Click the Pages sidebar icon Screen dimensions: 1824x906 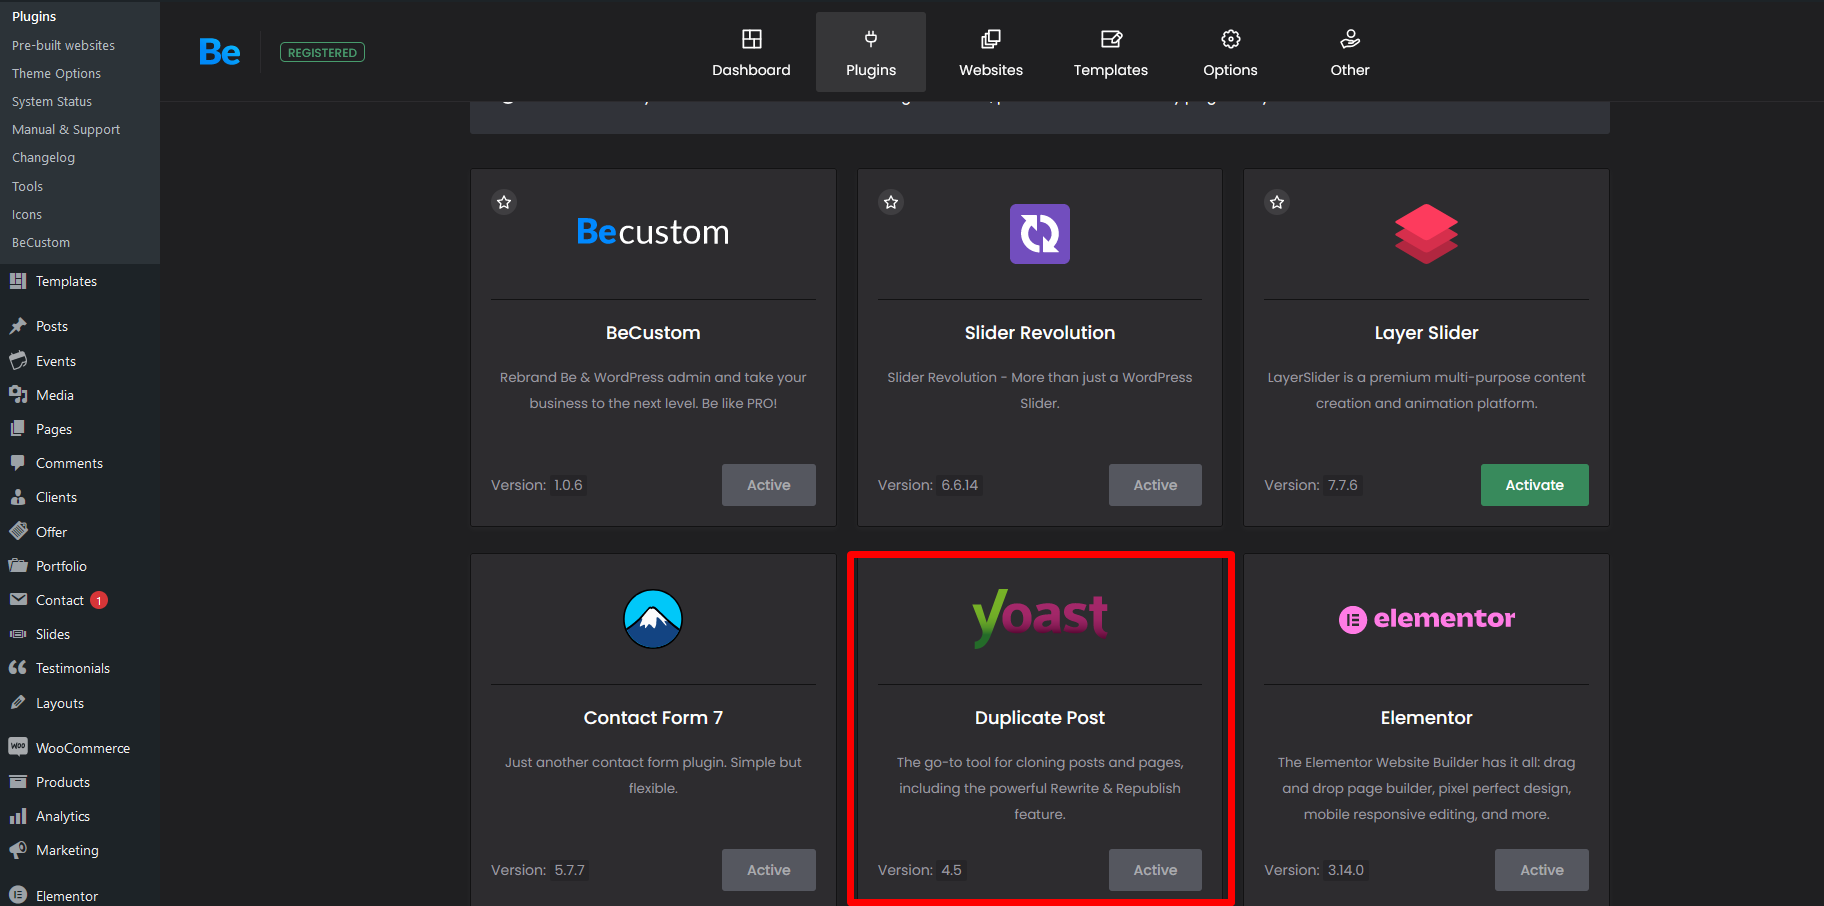click(18, 428)
